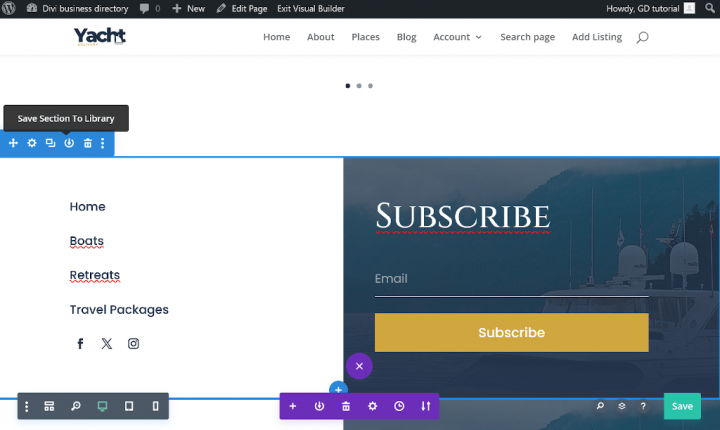Open section settings gear in blue toolbar
Screen dimensions: 720x430
tap(32, 143)
